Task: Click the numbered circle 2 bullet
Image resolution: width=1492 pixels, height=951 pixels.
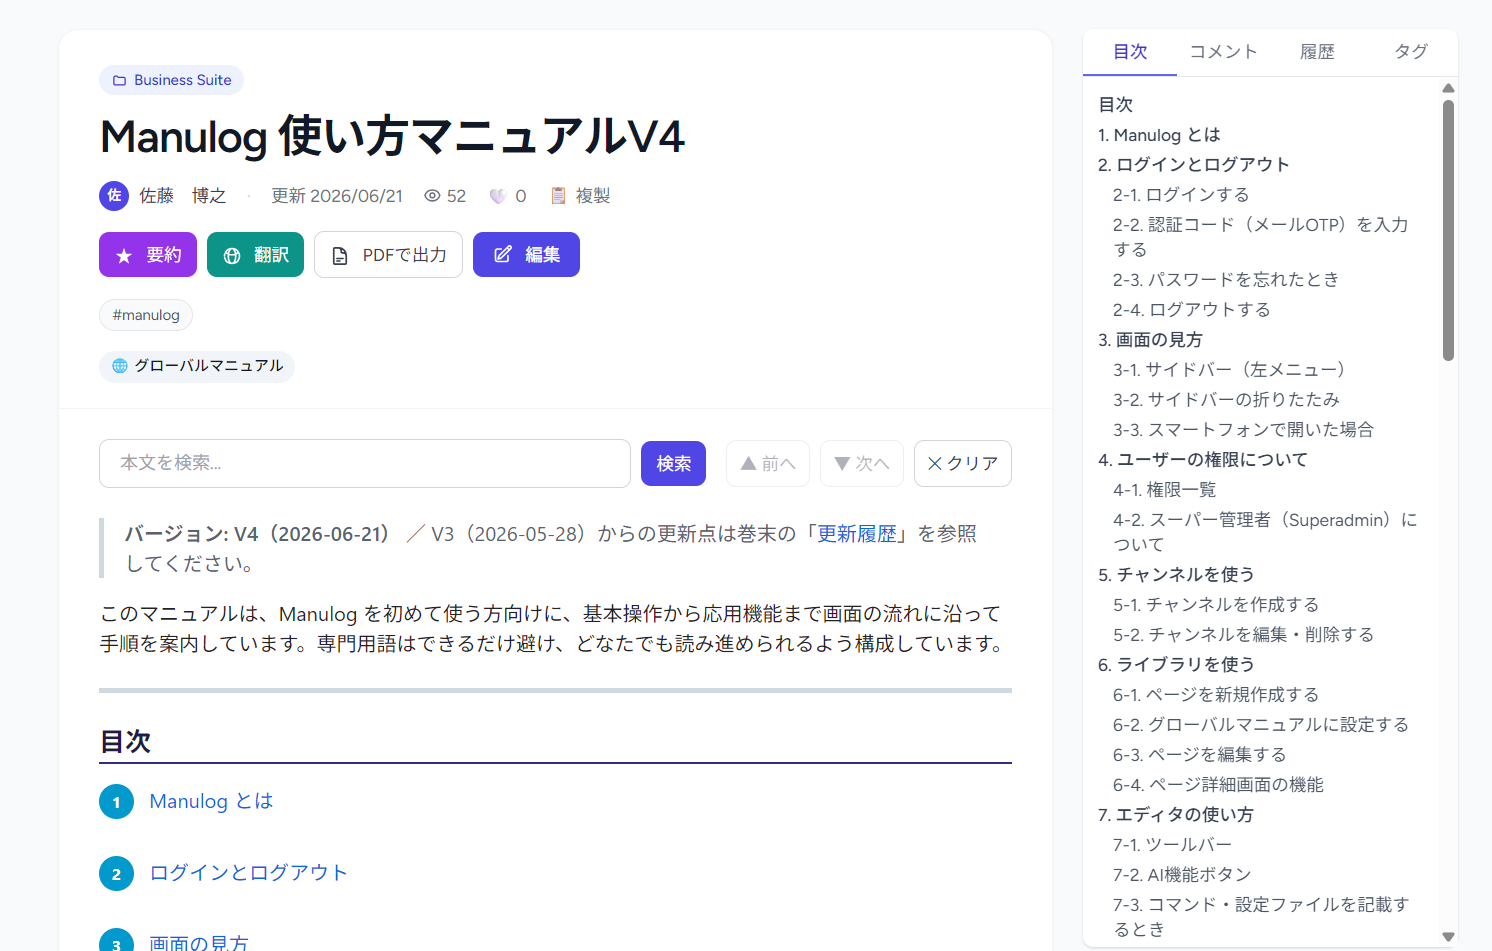Action: coord(116,873)
